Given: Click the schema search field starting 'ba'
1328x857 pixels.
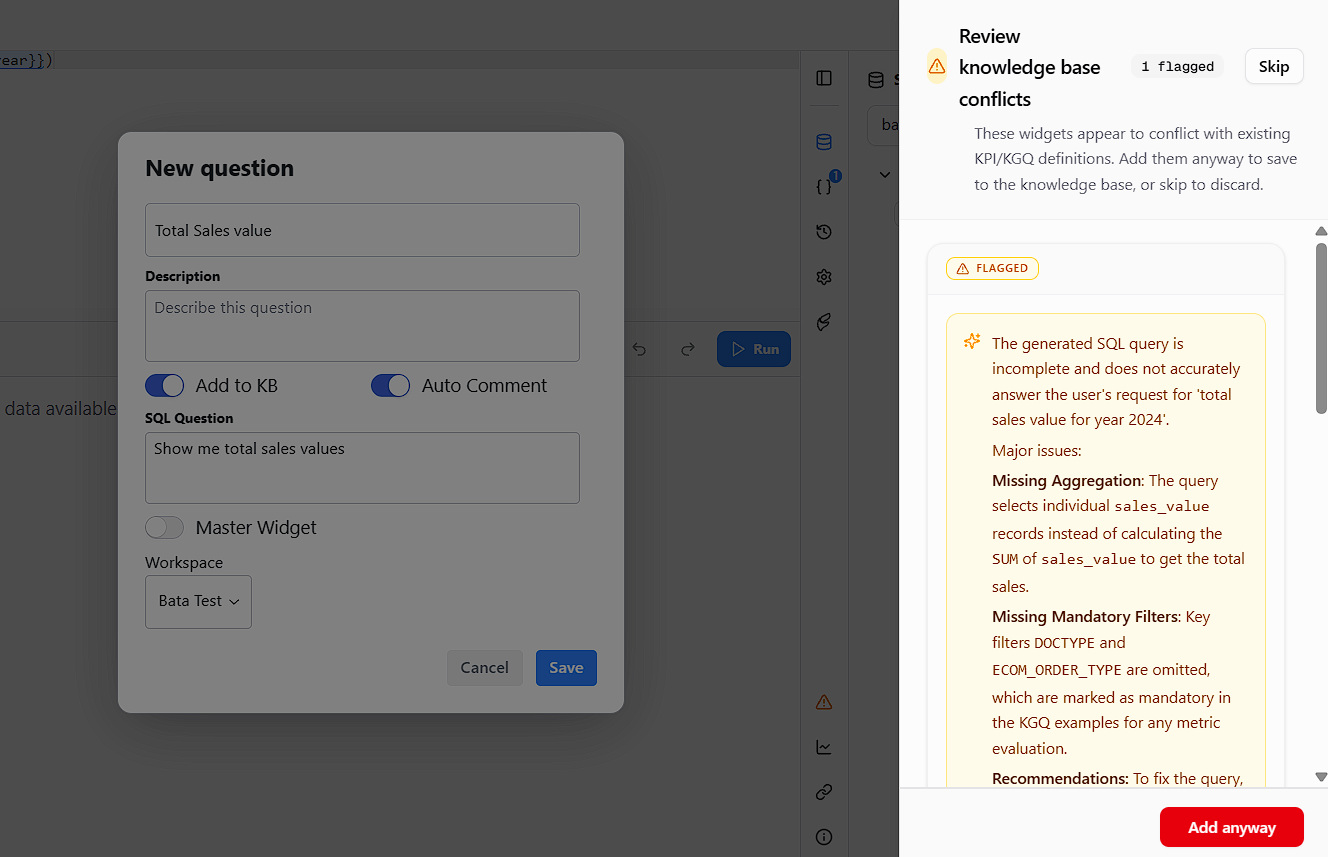Looking at the screenshot, I should click(883, 125).
